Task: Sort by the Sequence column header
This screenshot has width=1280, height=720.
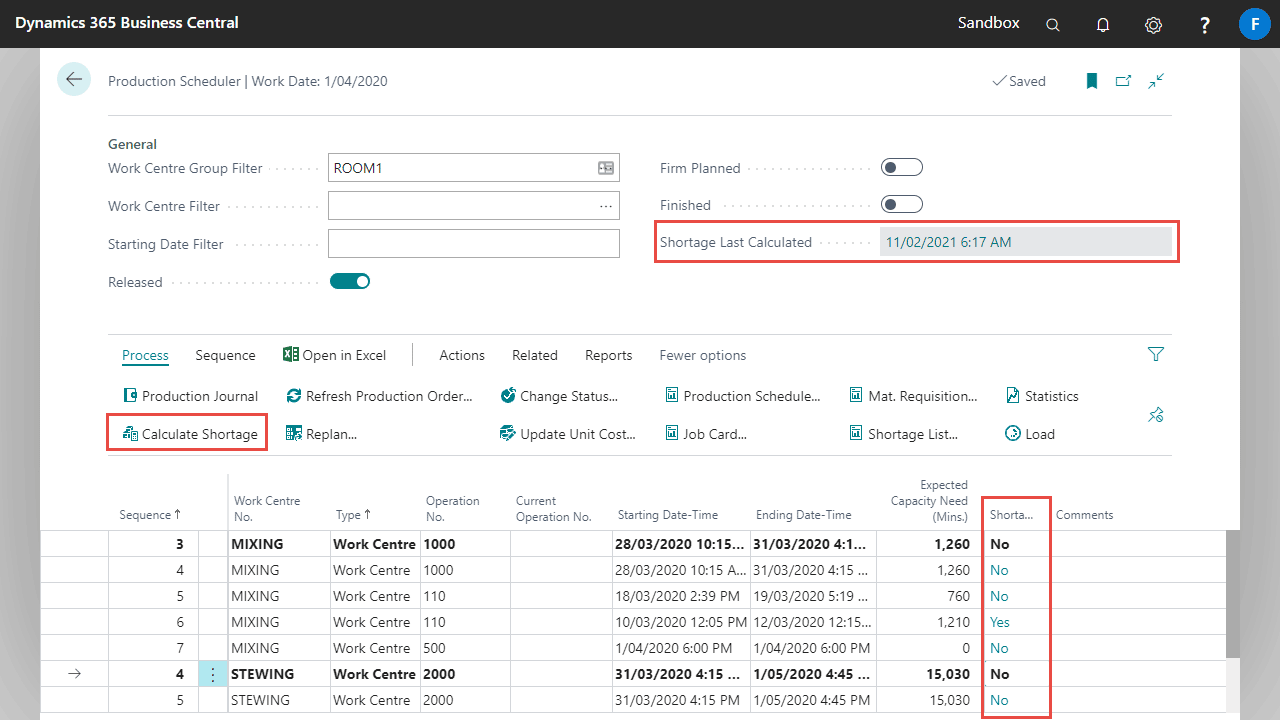Action: (150, 515)
